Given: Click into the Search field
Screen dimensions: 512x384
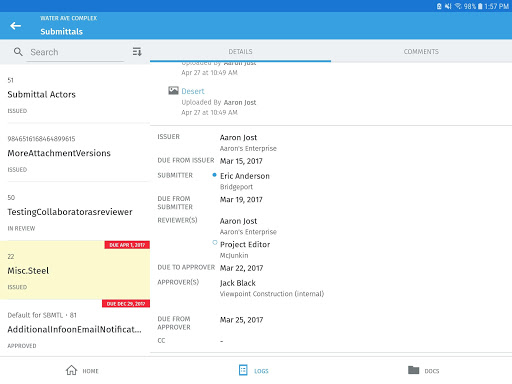Looking at the screenshot, I should pos(76,52).
